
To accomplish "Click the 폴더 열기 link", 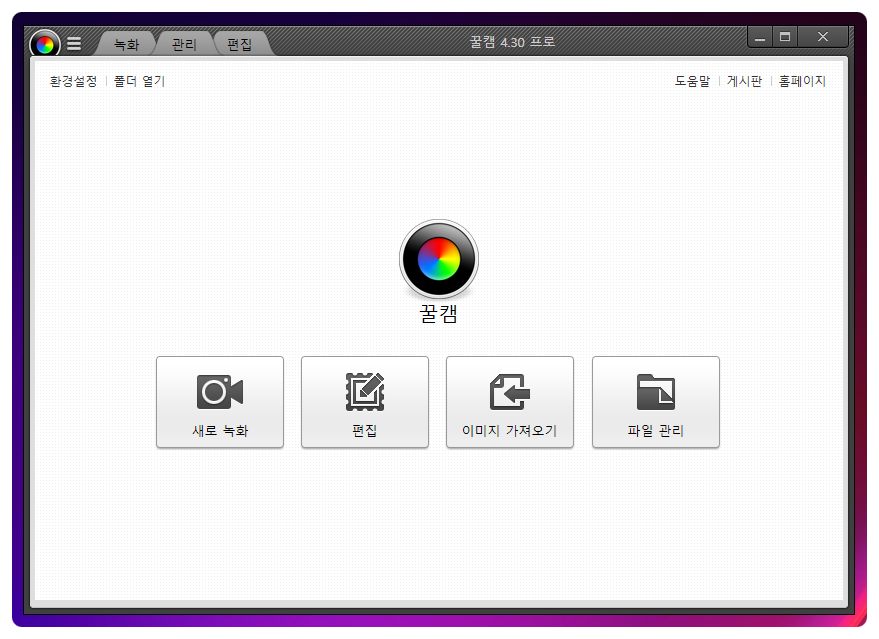I will [140, 81].
